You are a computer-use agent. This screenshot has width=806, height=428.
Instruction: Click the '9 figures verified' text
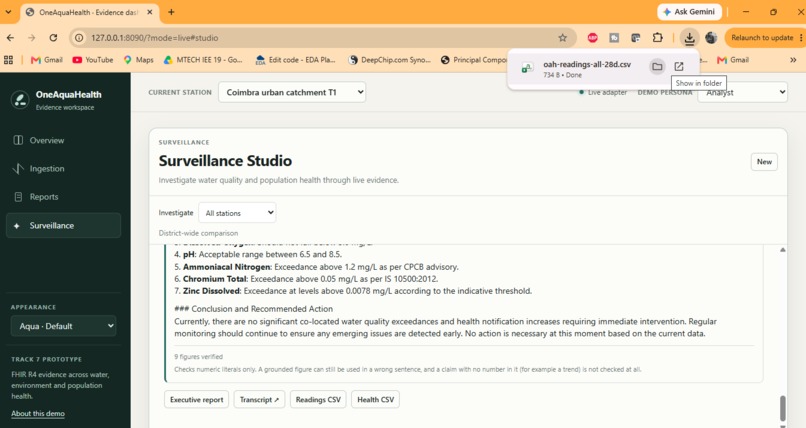198,357
